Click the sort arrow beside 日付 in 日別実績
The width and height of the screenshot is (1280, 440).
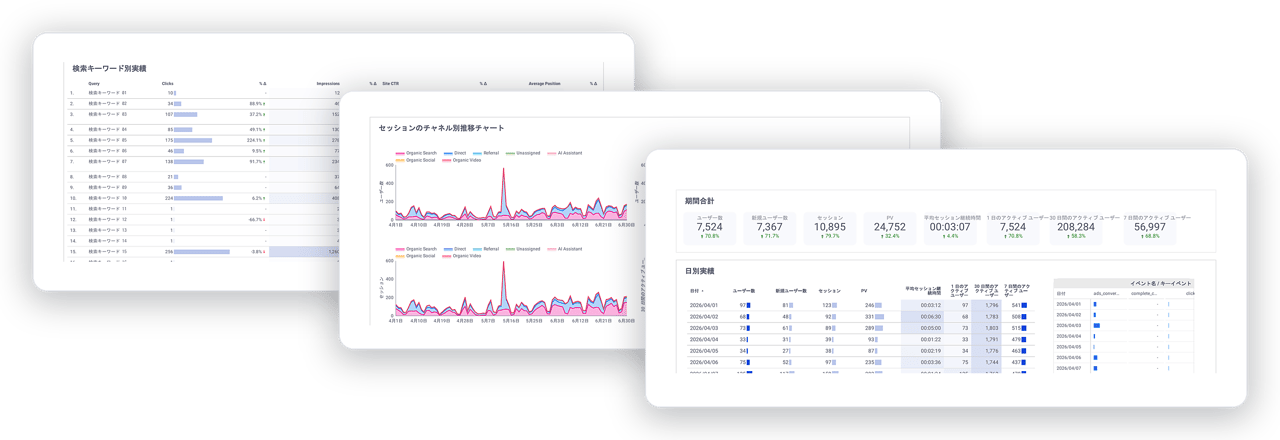(x=702, y=291)
